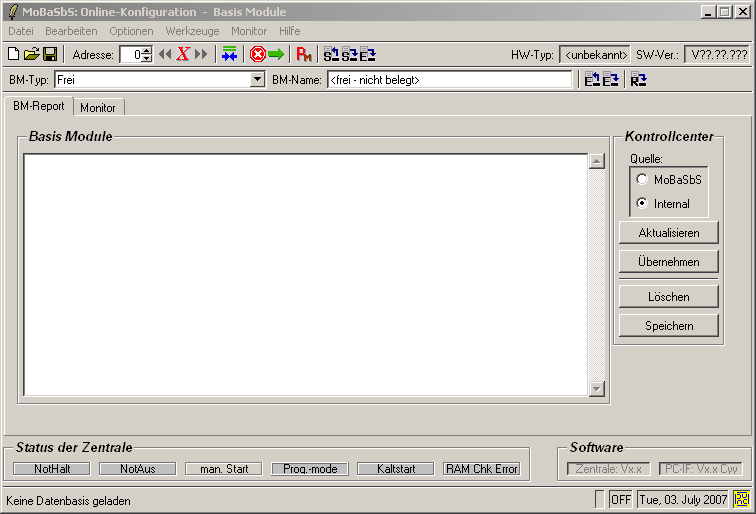Click the R icon right of BM-Name

[x=638, y=79]
